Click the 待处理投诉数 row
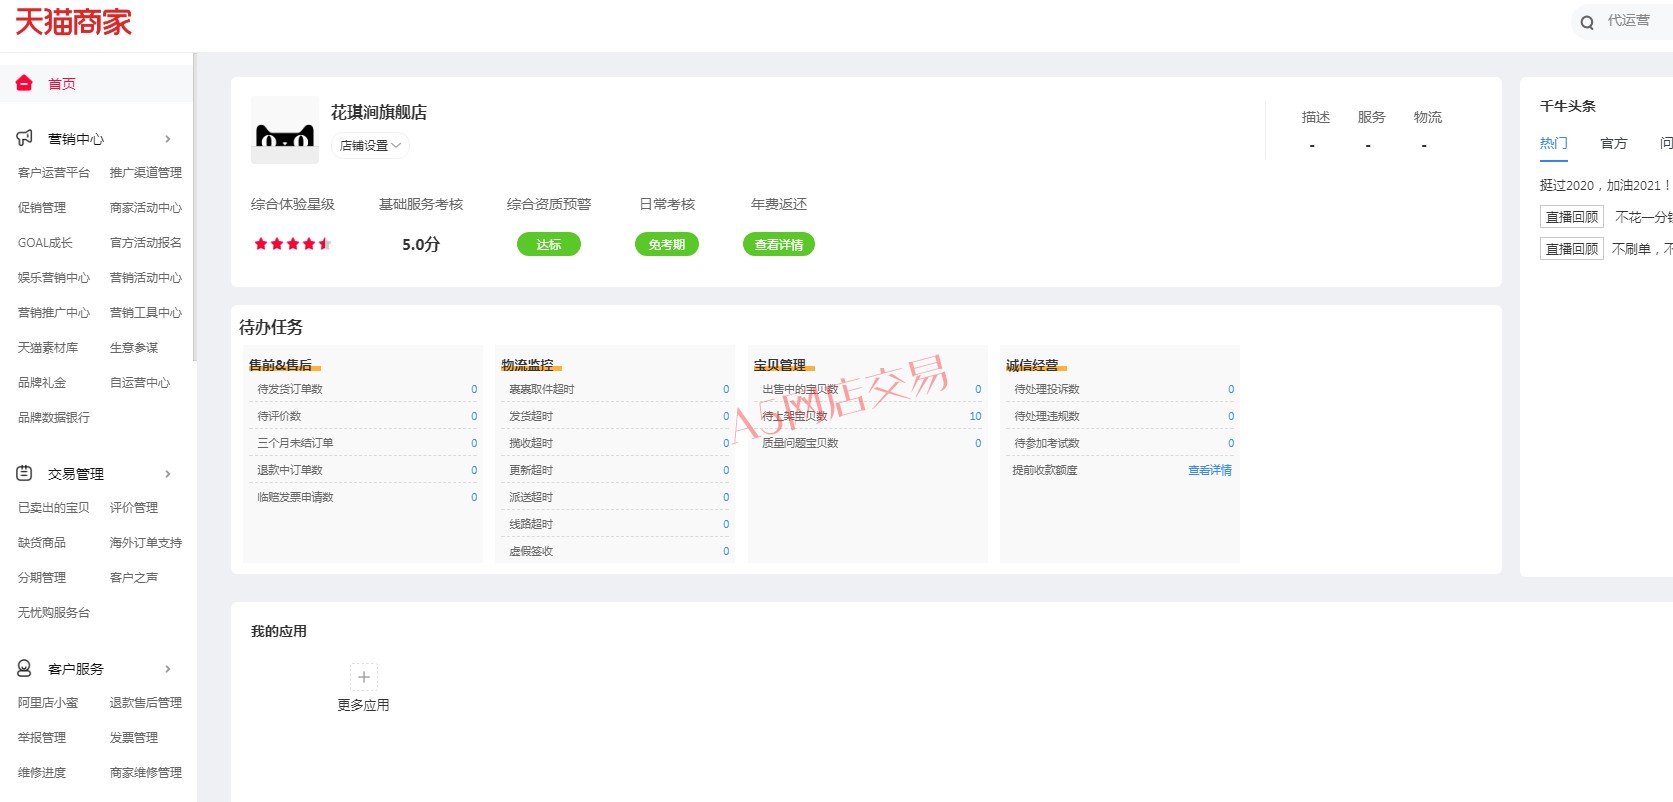The width and height of the screenshot is (1673, 802). coord(1121,389)
